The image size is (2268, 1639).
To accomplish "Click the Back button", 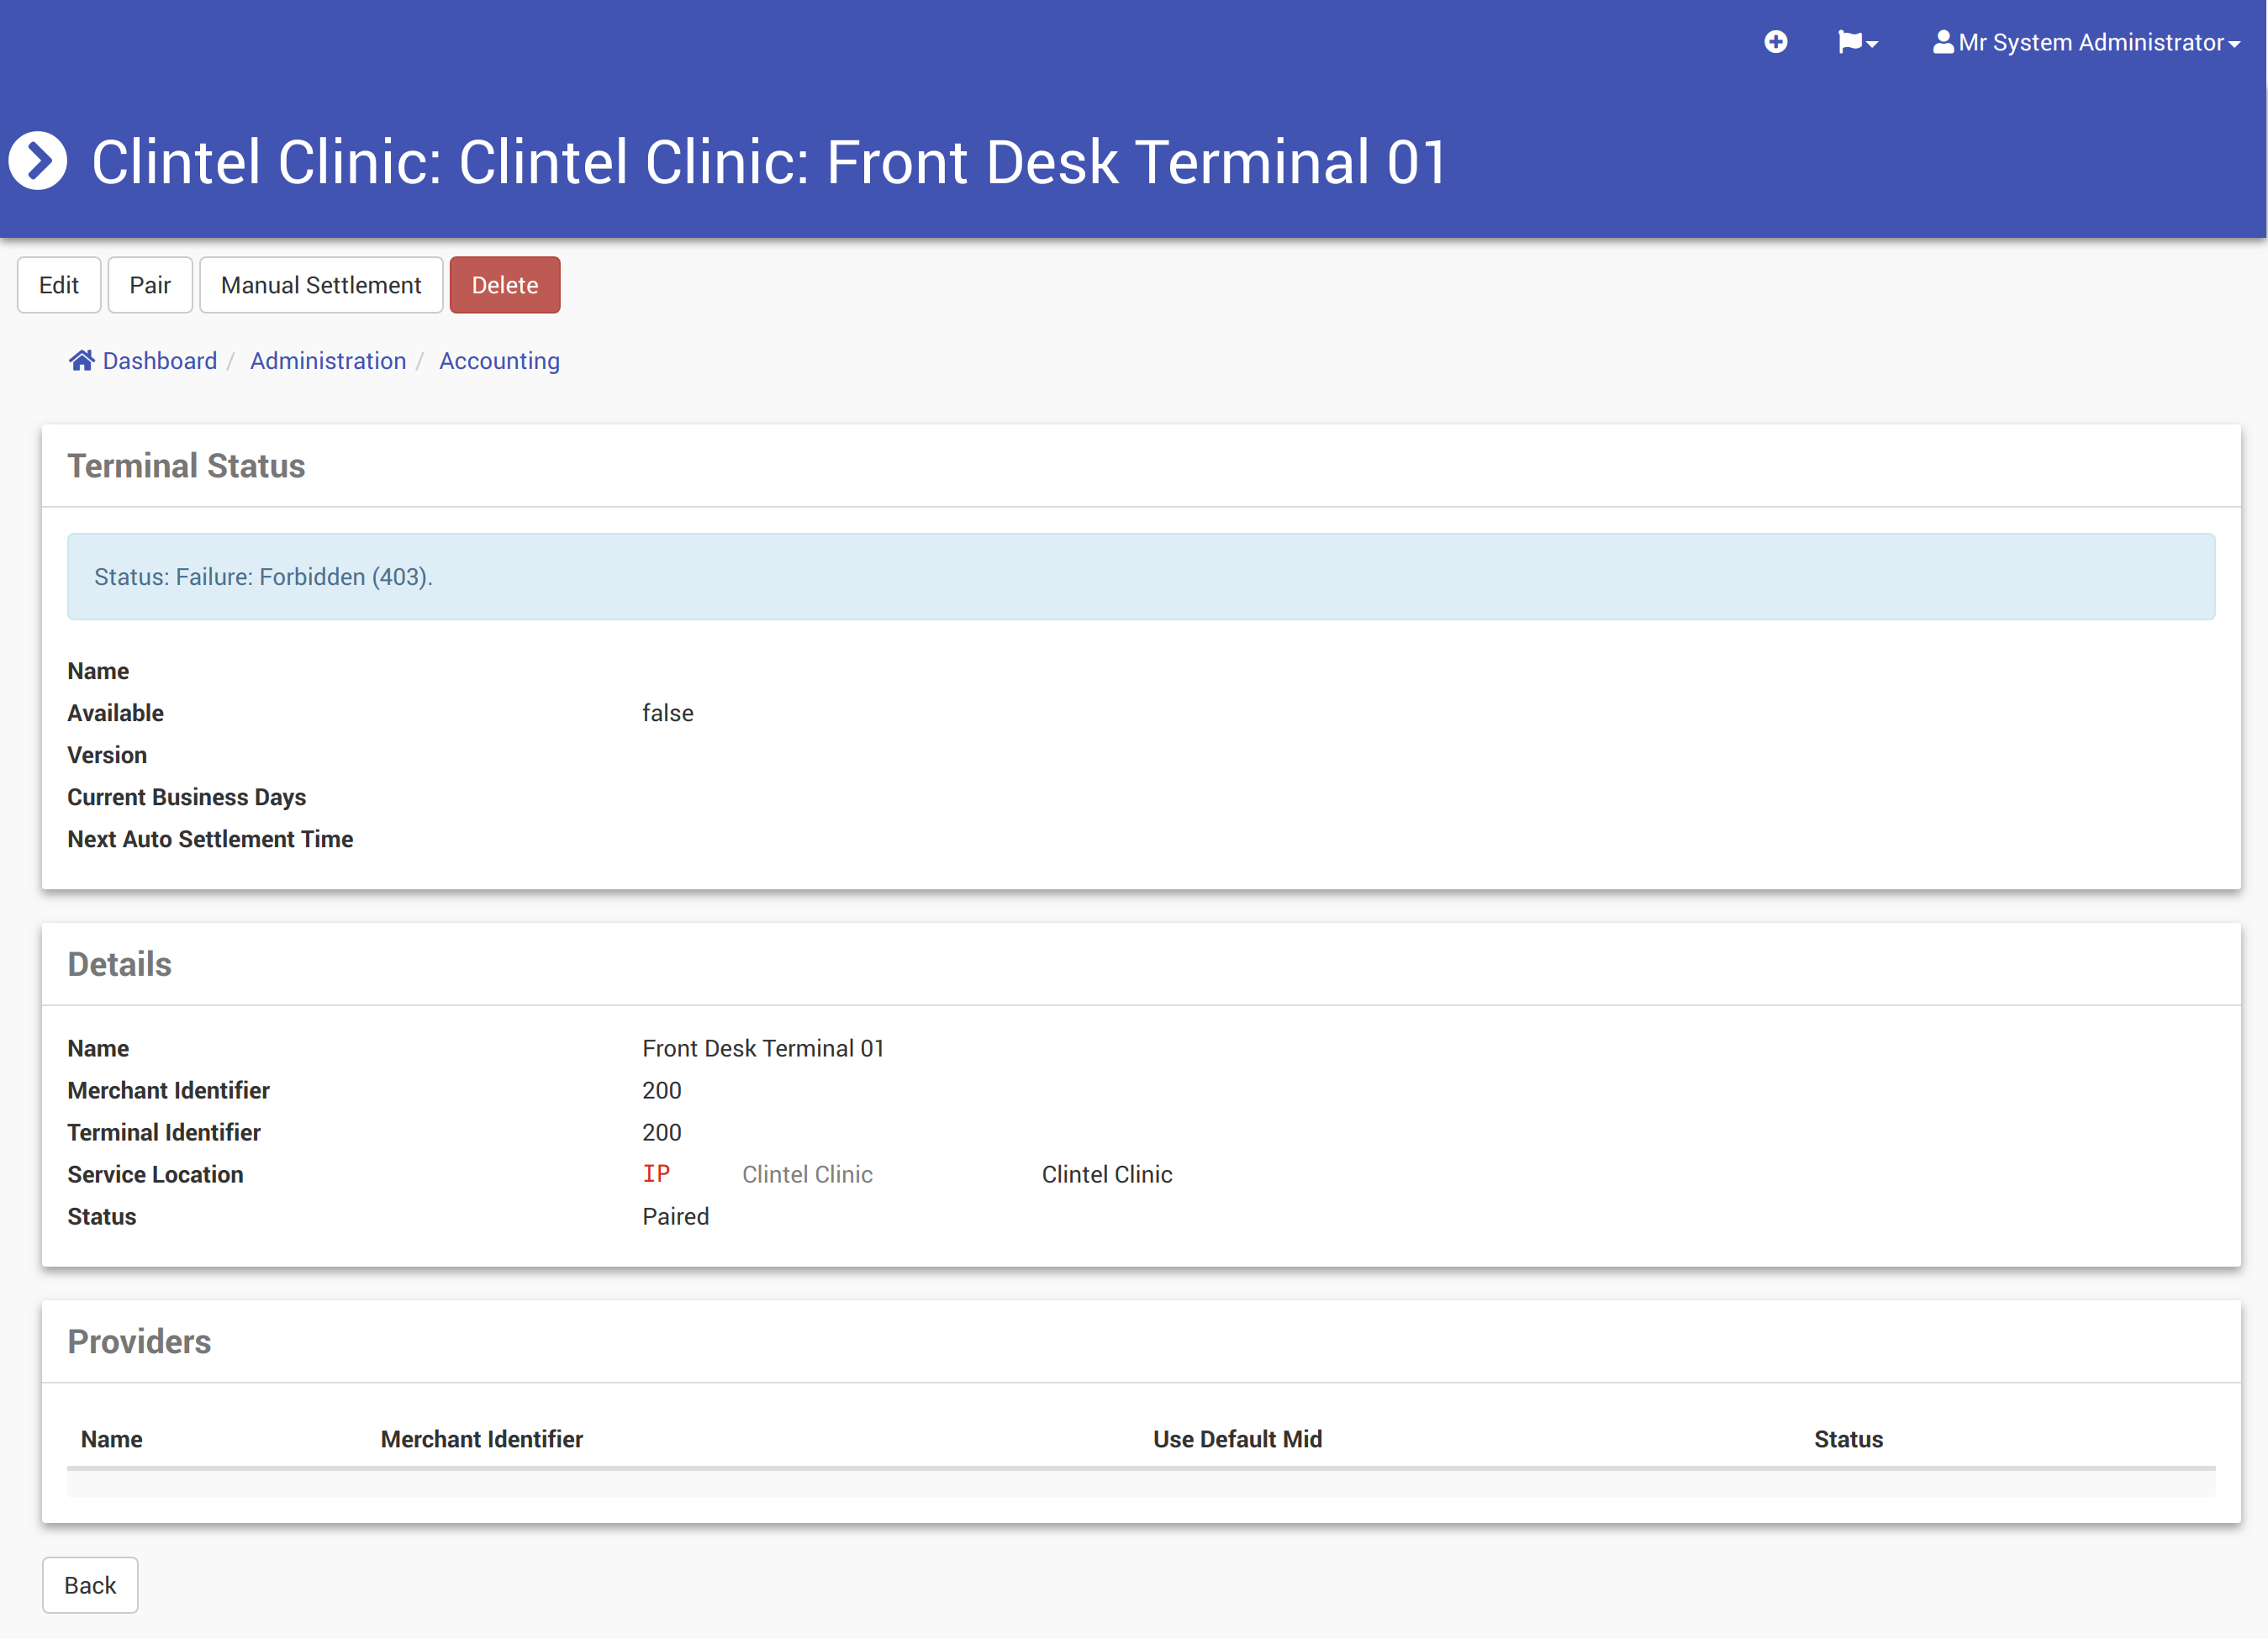I will pyautogui.click(x=90, y=1585).
